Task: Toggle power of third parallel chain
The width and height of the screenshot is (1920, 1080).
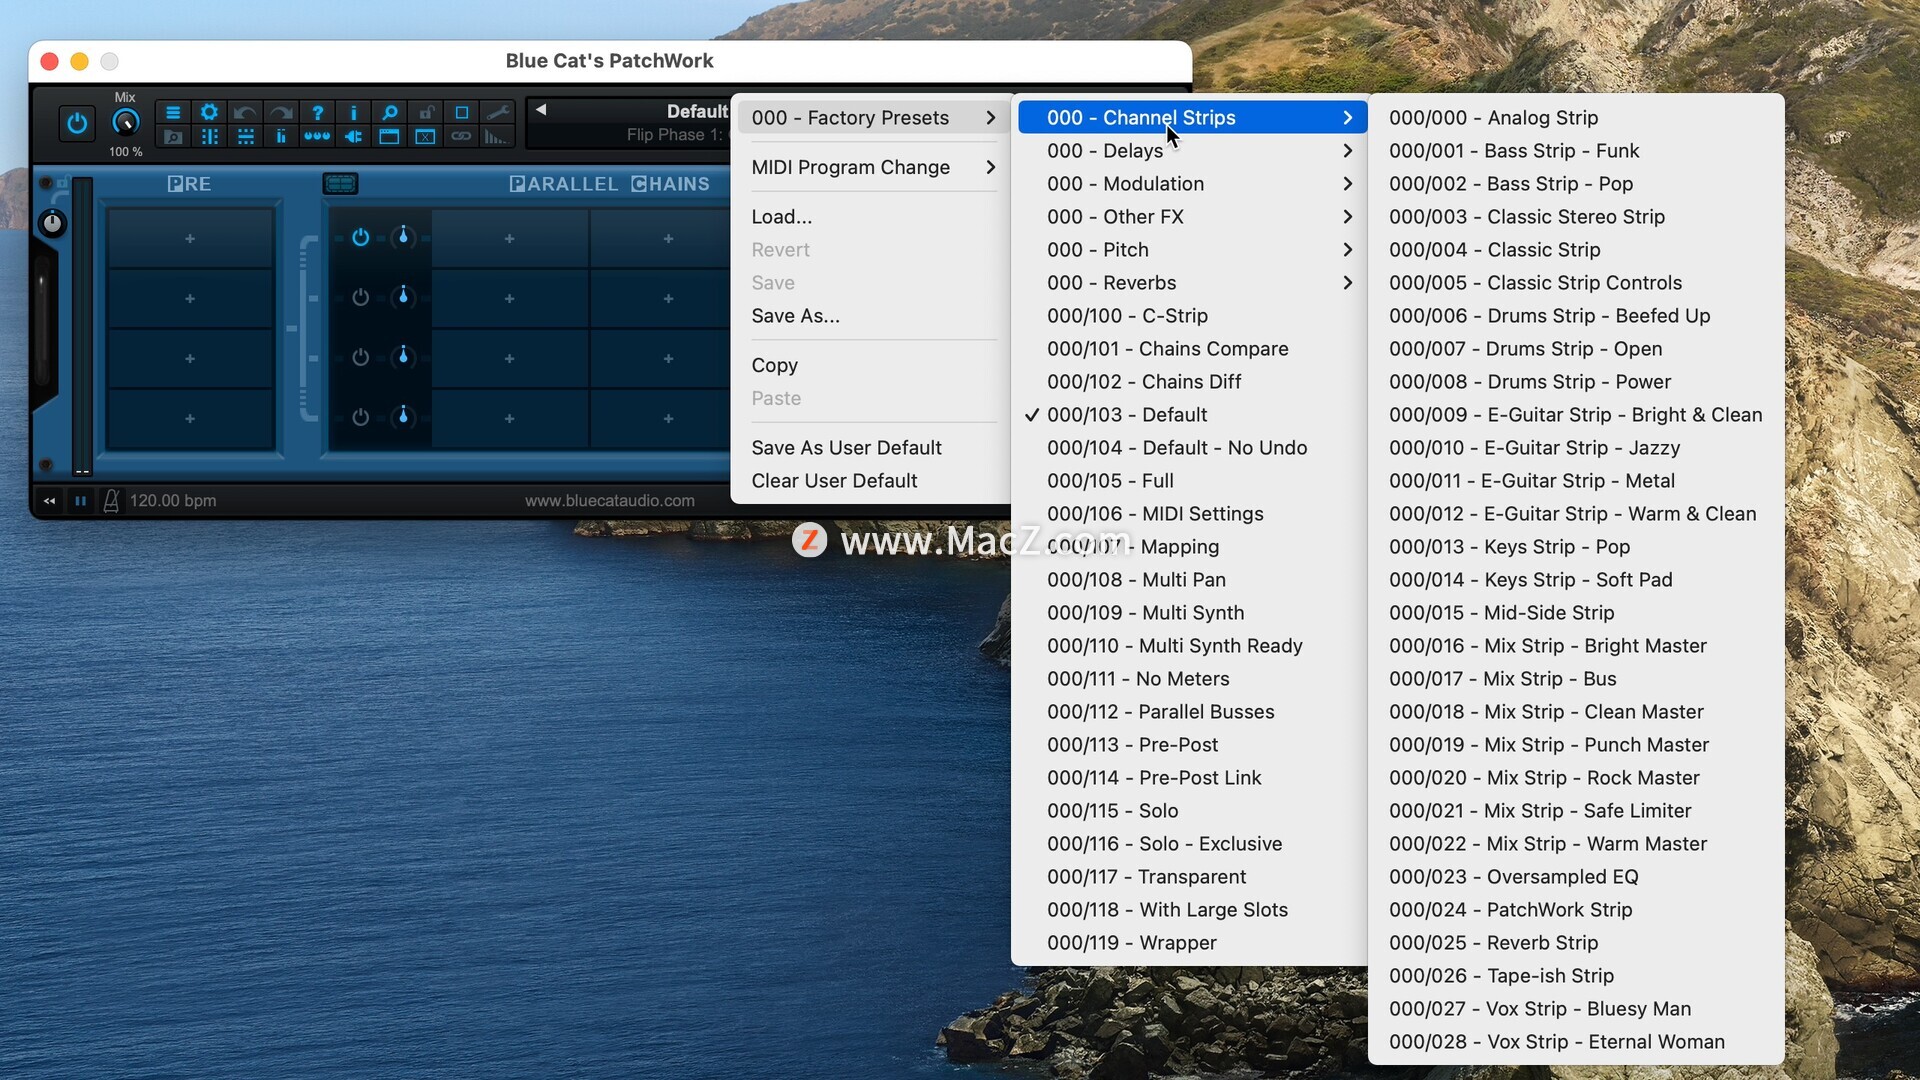Action: 360,357
